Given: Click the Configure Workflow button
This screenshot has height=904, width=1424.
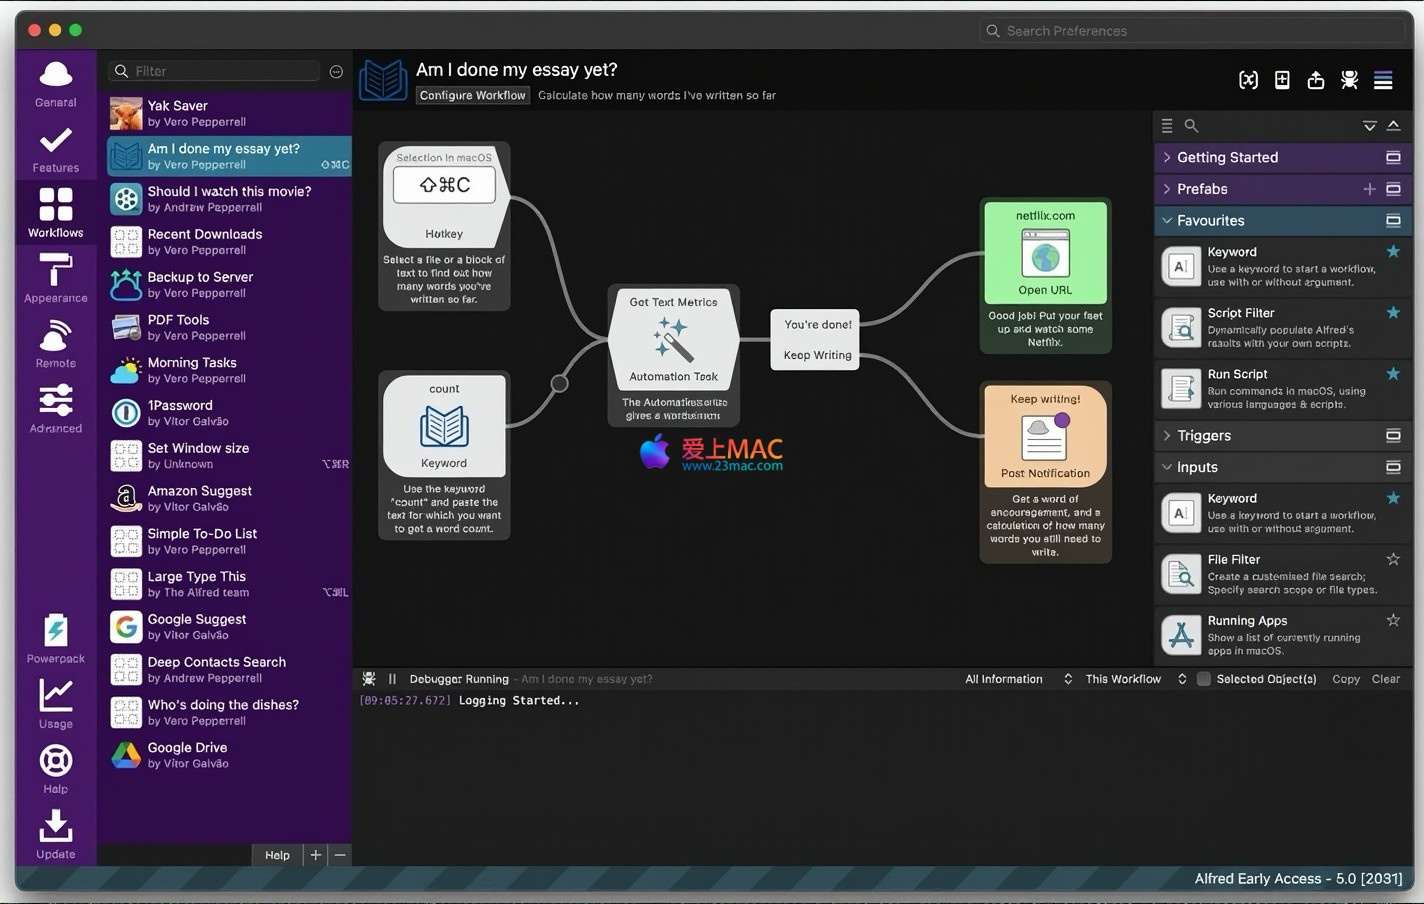Looking at the screenshot, I should [x=472, y=95].
